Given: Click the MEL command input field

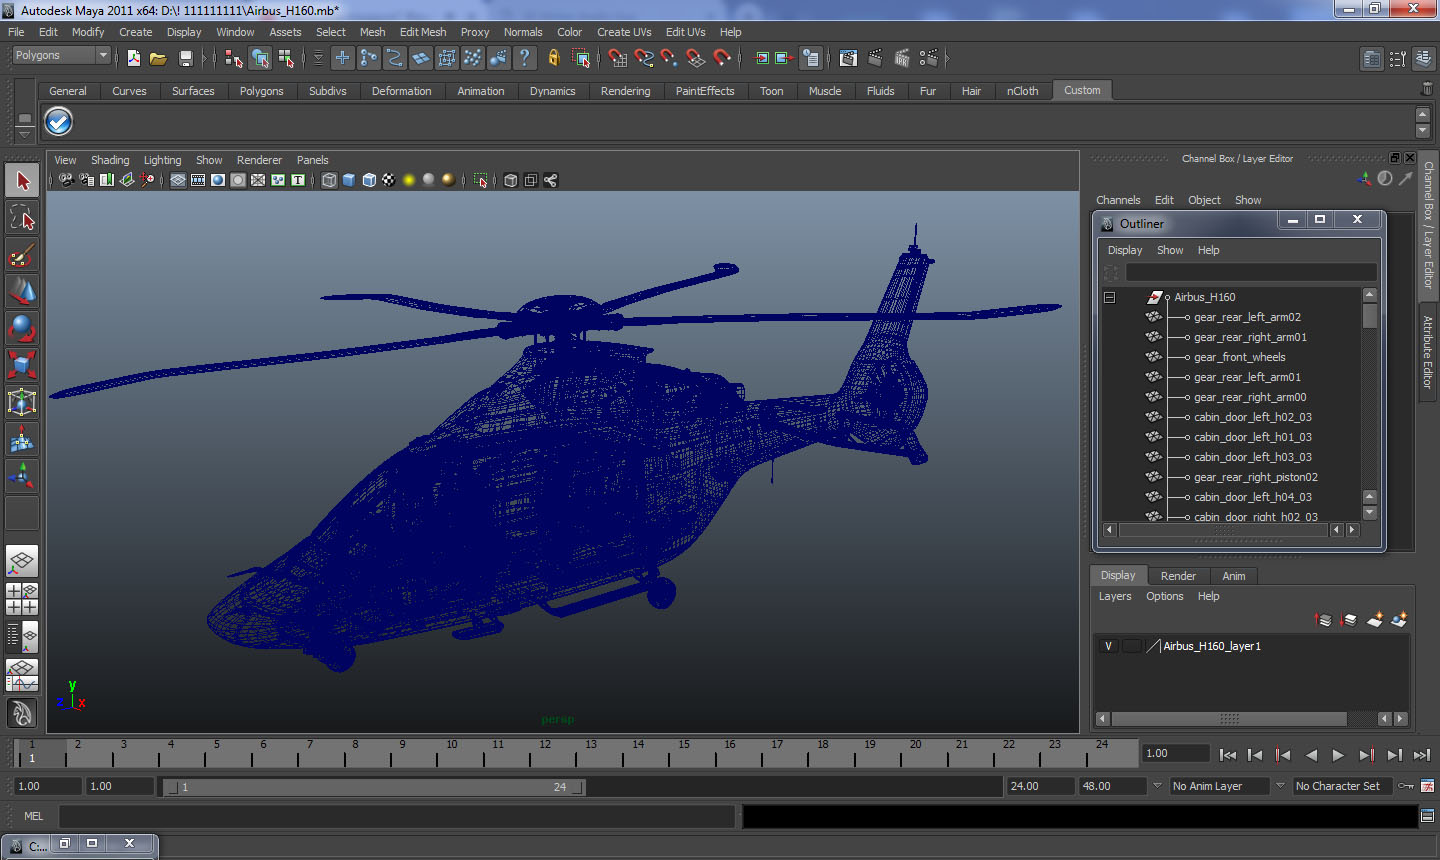Looking at the screenshot, I should 397,816.
